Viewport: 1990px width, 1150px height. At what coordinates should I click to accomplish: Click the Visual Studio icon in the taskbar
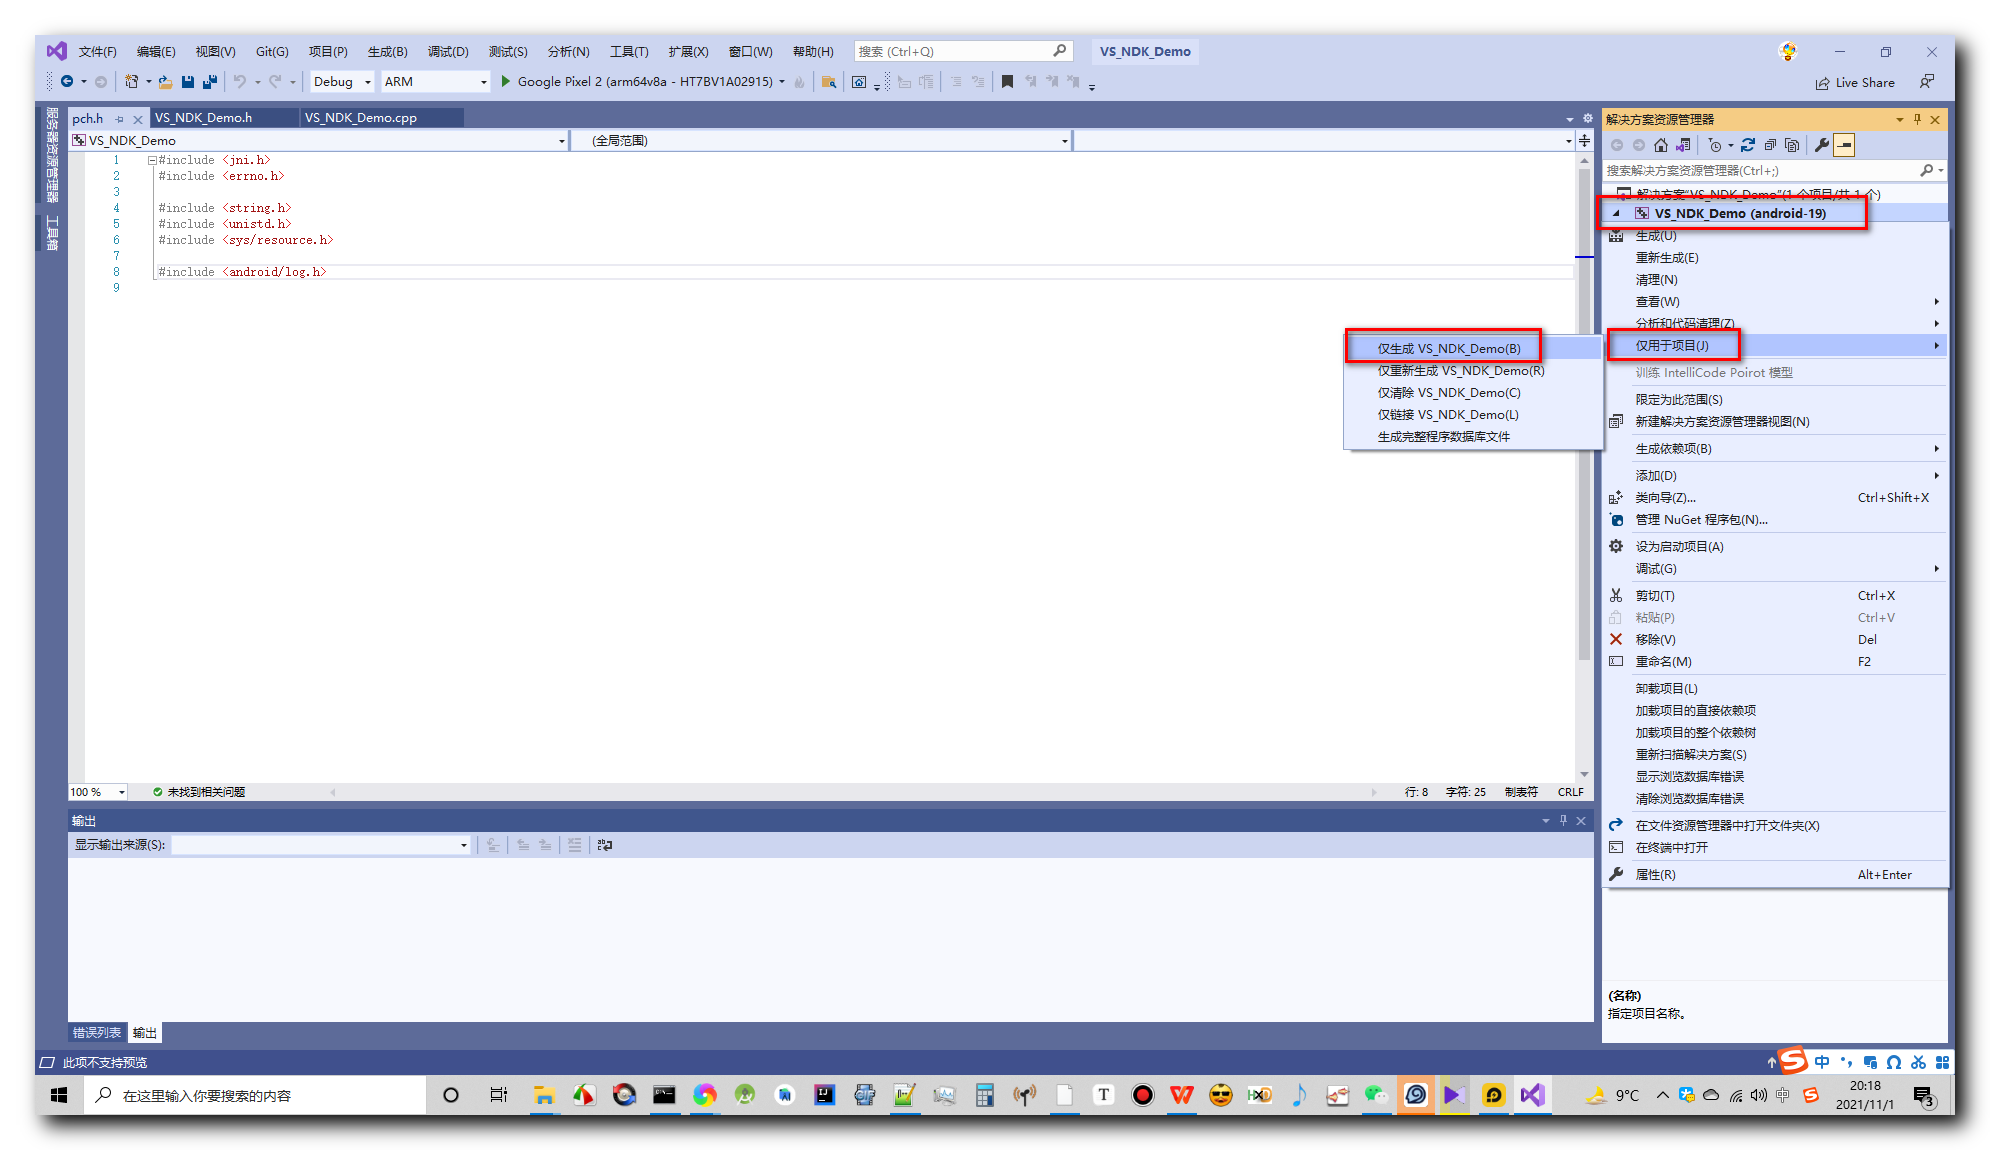coord(1532,1096)
